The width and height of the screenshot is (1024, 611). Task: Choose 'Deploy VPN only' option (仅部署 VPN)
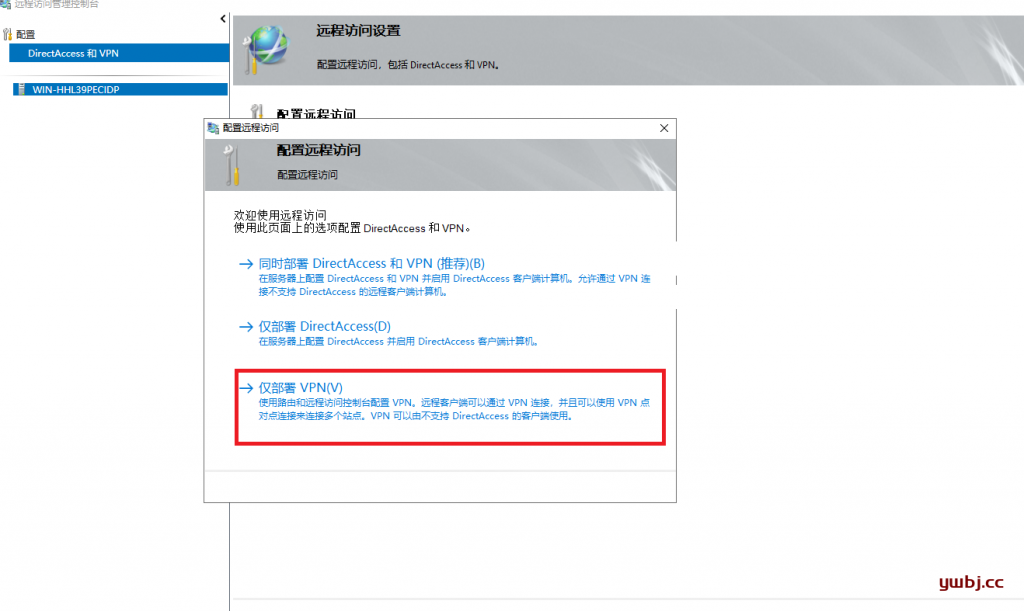point(300,388)
